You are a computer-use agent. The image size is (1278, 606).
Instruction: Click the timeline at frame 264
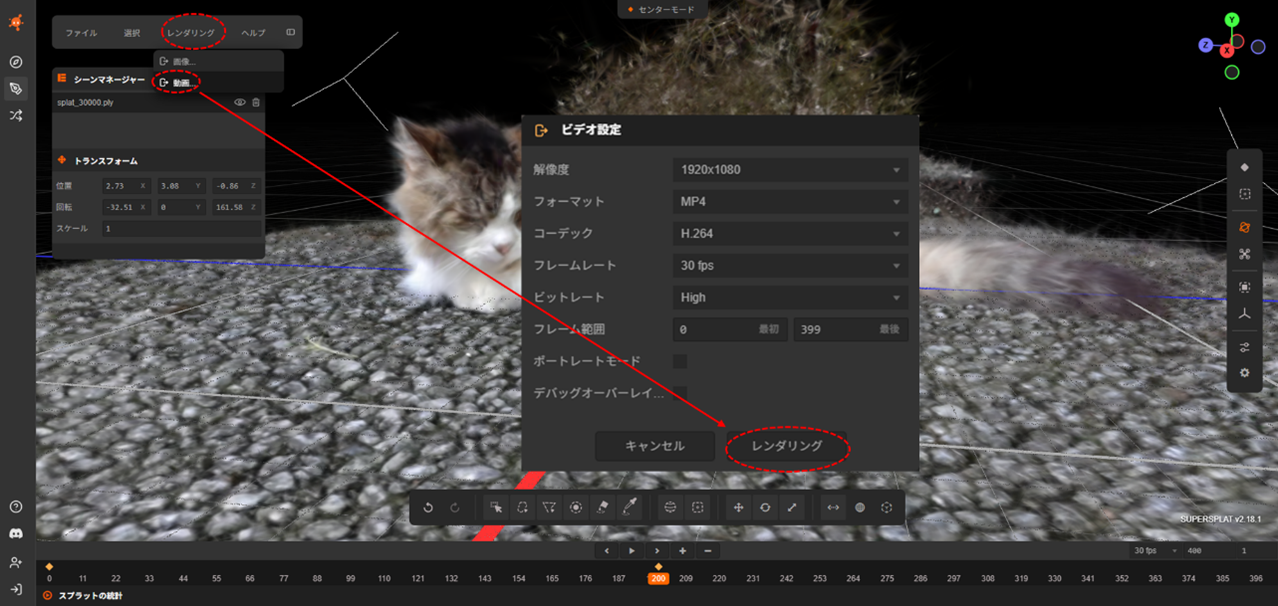(853, 579)
